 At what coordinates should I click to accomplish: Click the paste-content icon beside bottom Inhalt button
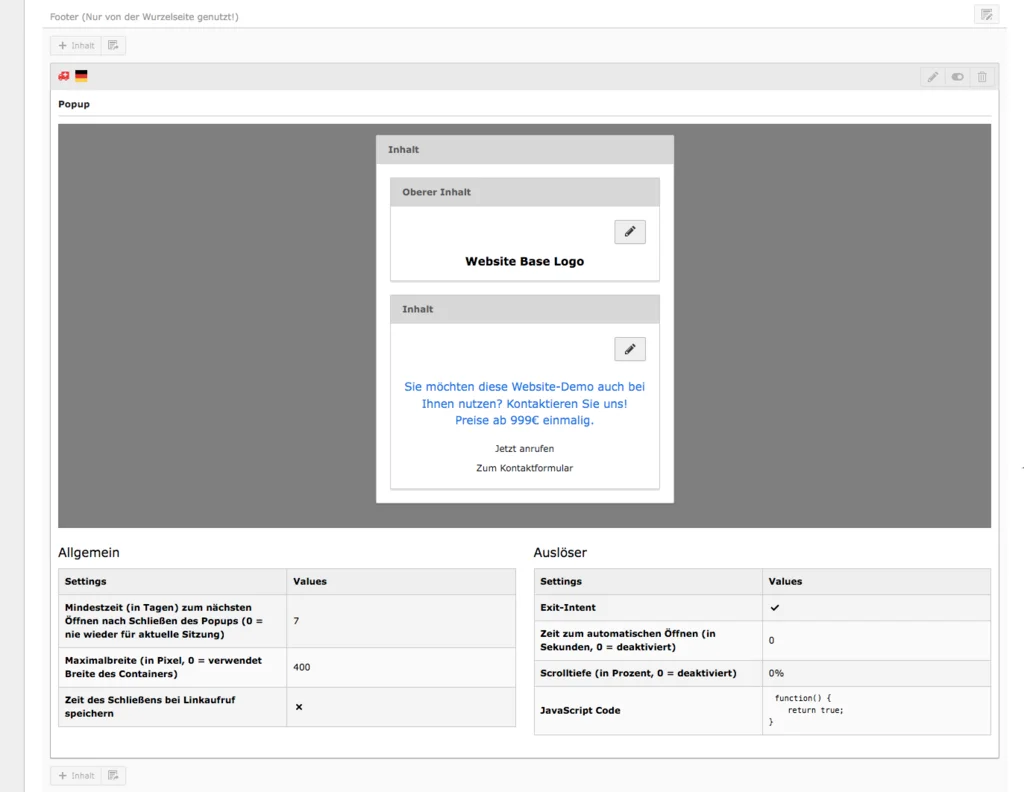113,775
